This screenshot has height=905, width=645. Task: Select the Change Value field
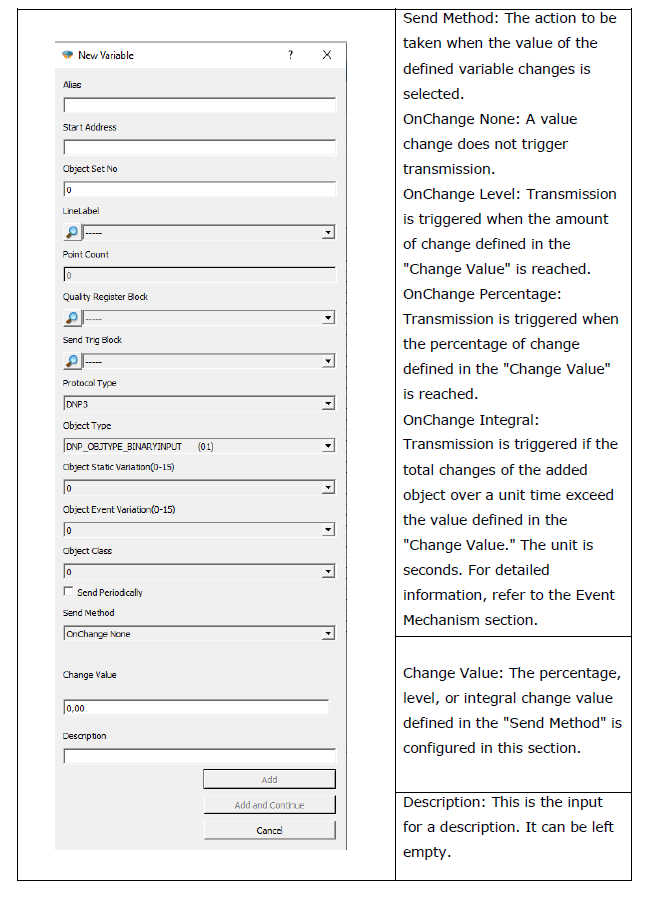click(196, 708)
